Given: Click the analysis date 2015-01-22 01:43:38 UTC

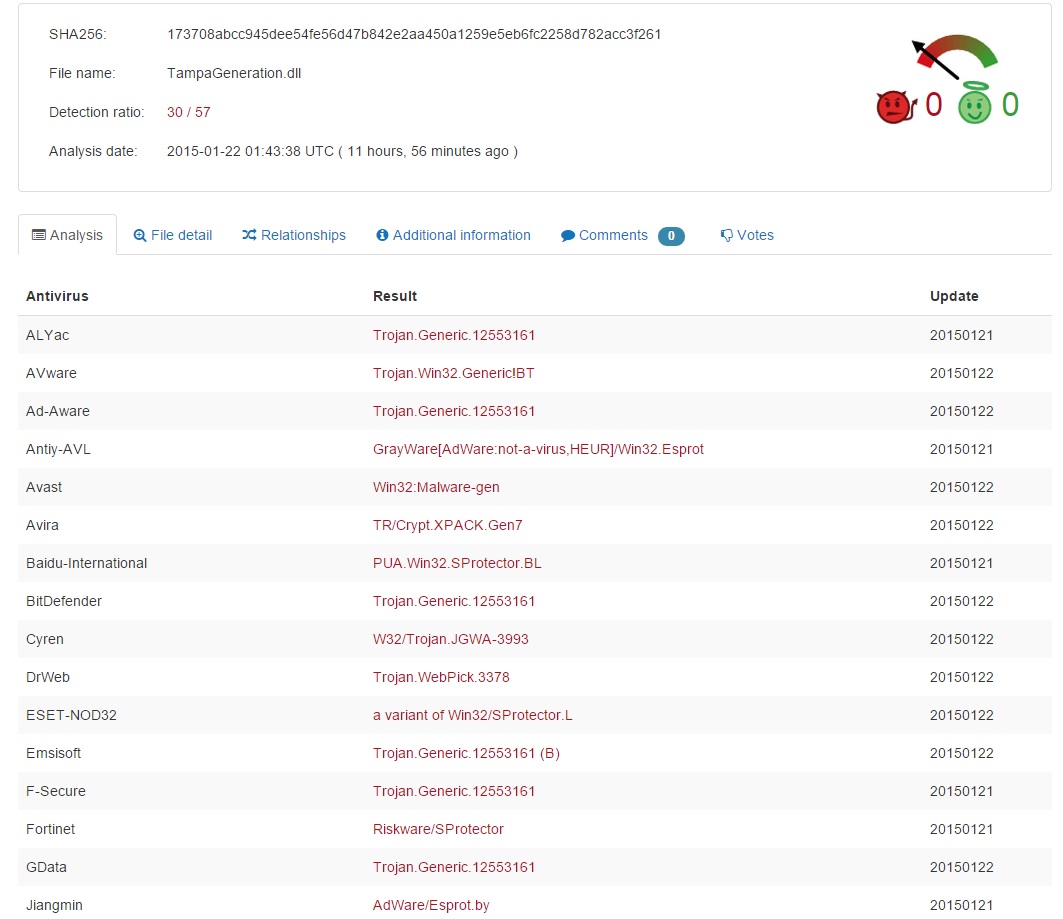Looking at the screenshot, I should click(250, 151).
